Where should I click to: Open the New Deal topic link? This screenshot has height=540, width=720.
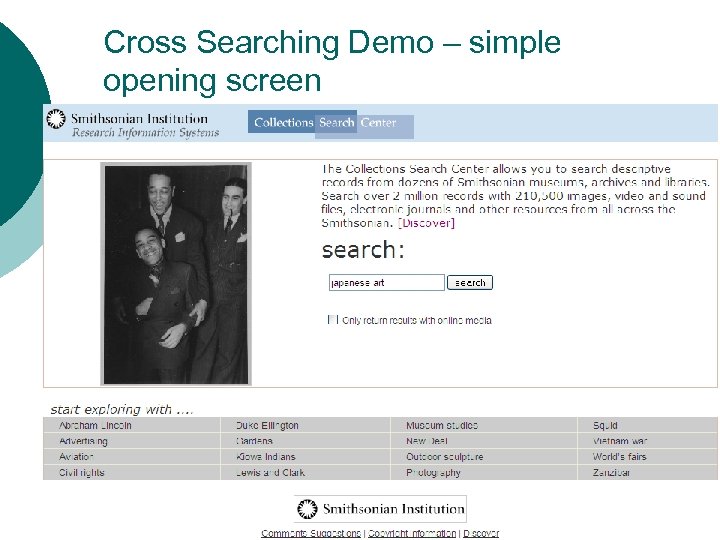(427, 441)
